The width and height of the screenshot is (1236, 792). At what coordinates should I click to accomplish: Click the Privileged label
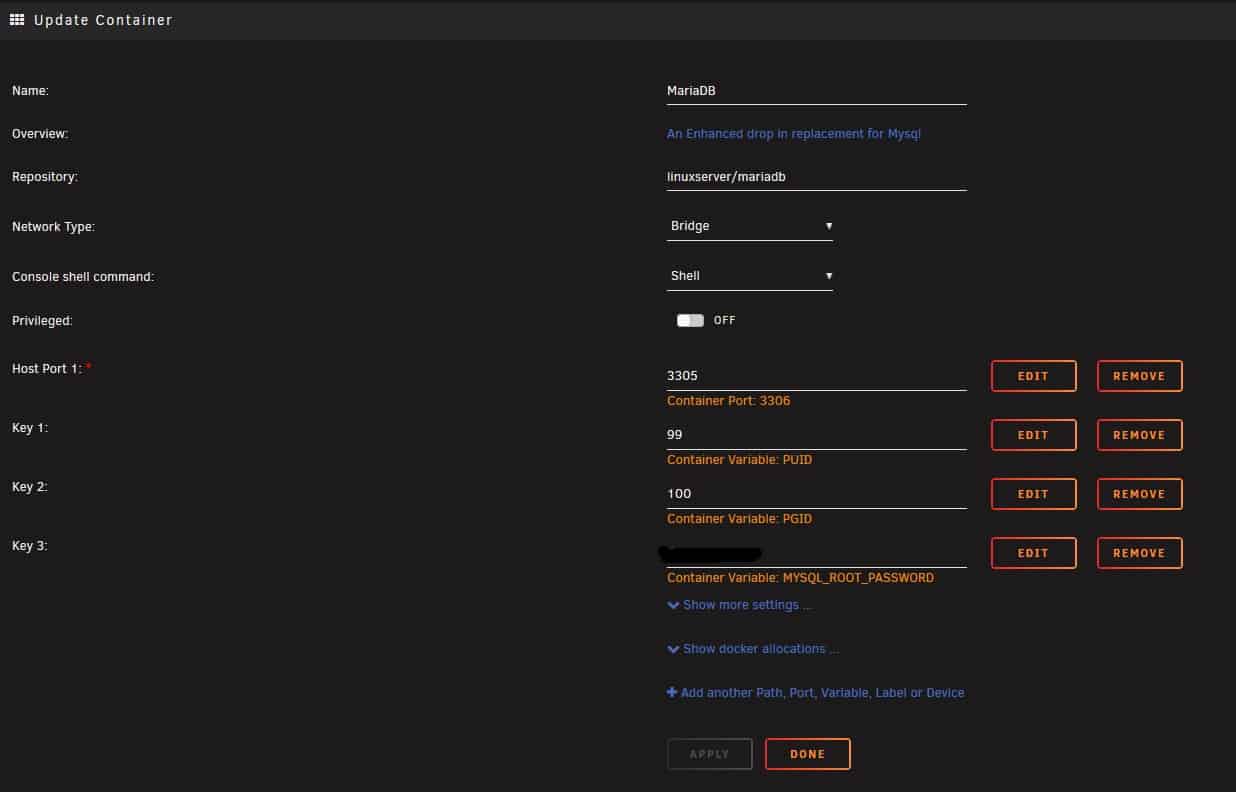pos(42,321)
